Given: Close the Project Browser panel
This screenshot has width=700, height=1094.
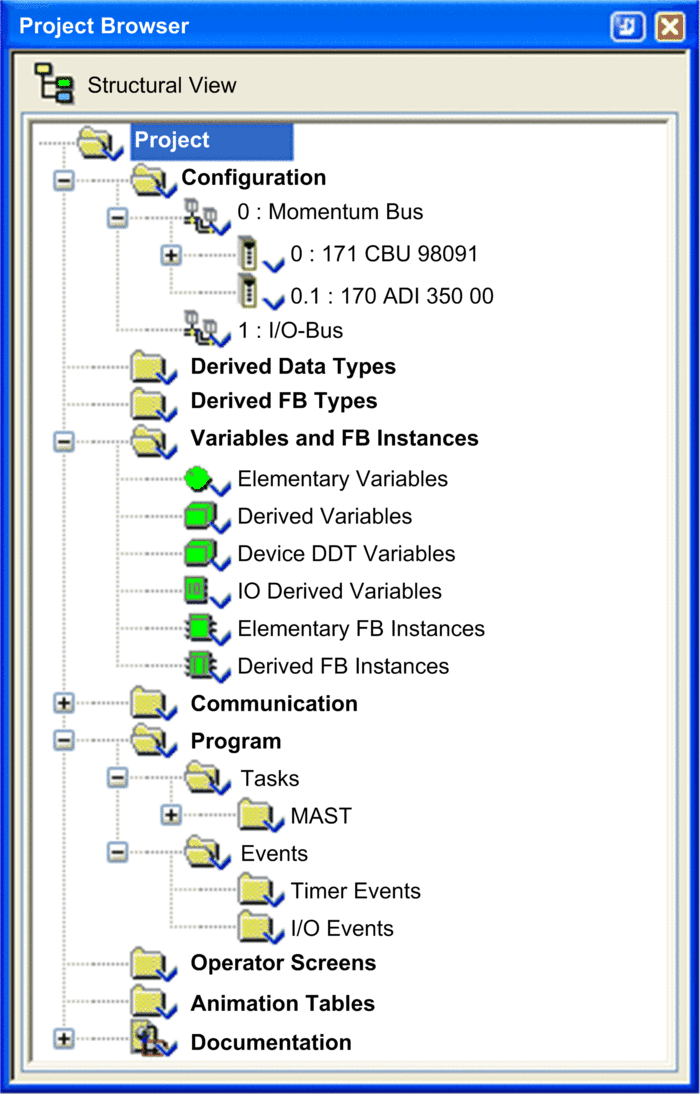Looking at the screenshot, I should pyautogui.click(x=670, y=27).
